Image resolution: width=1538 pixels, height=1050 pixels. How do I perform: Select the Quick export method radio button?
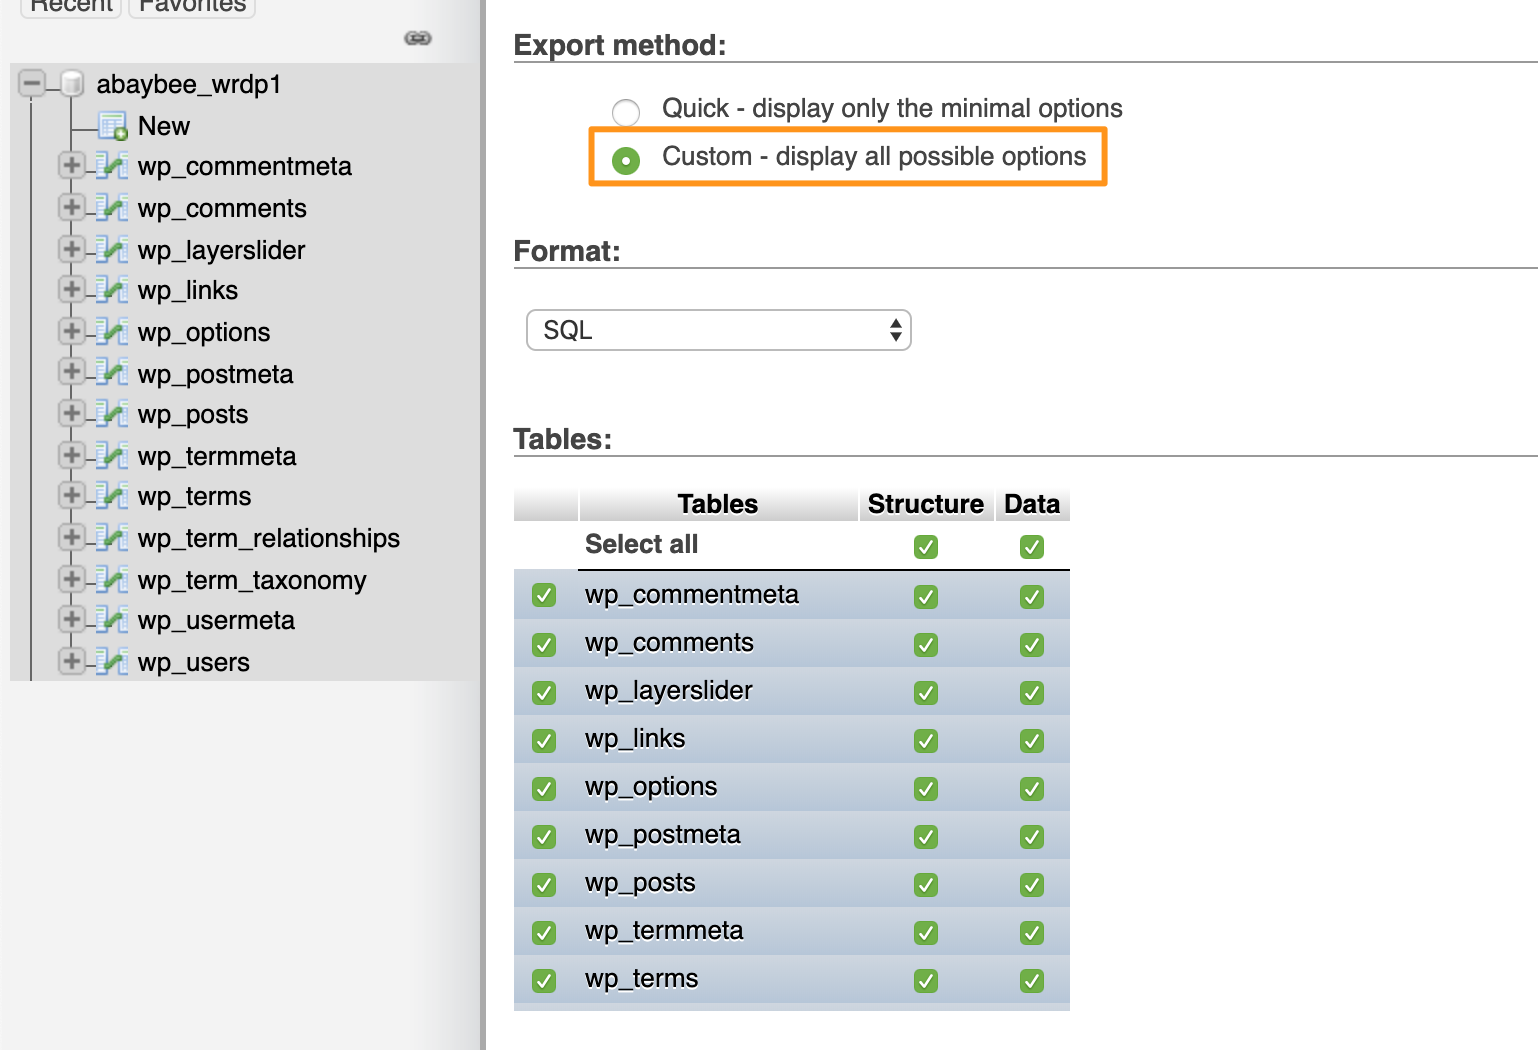[x=626, y=111]
